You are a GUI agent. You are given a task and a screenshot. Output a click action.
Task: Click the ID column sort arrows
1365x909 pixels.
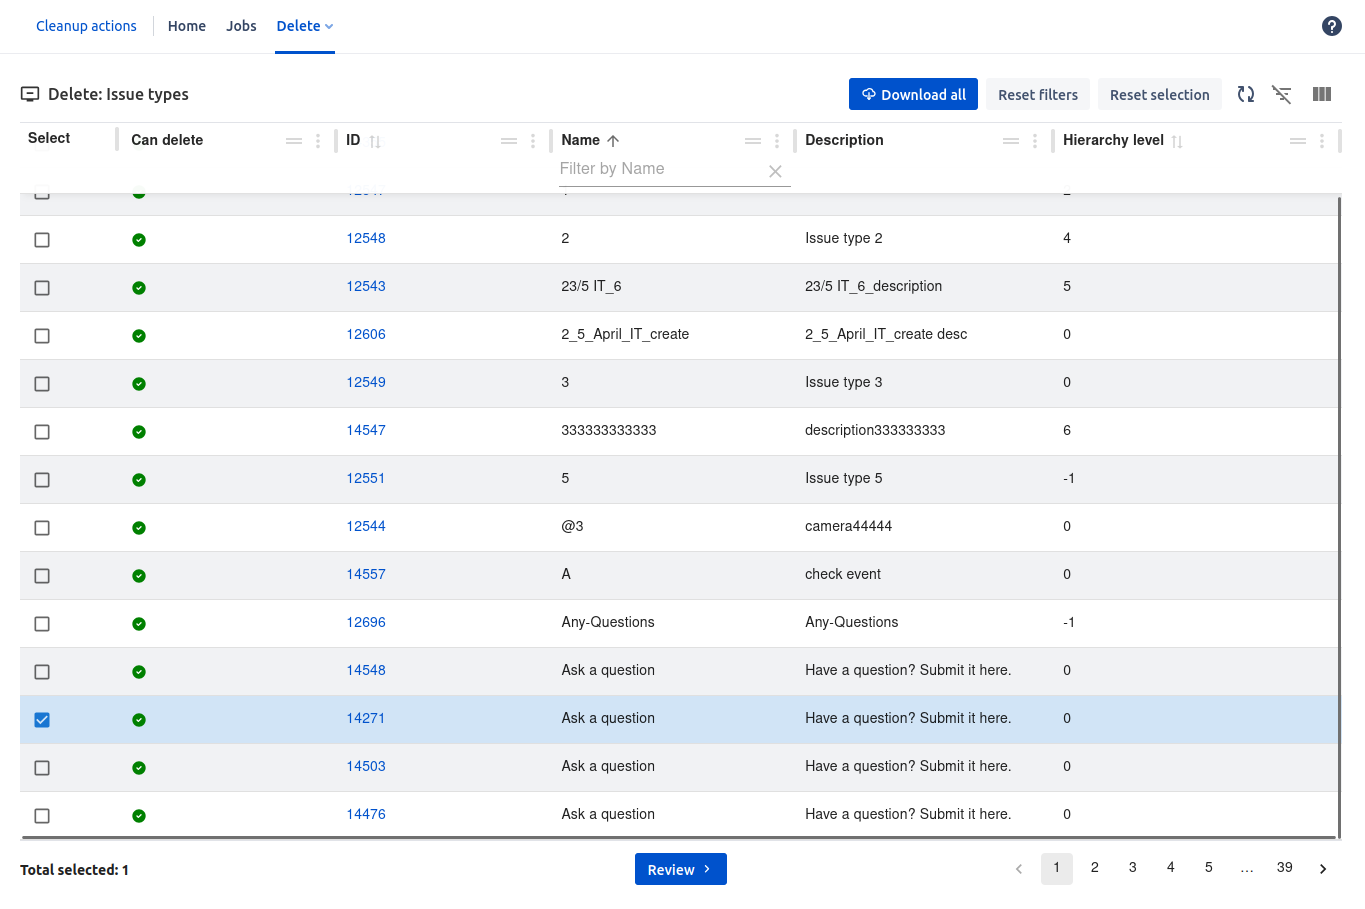click(x=375, y=141)
